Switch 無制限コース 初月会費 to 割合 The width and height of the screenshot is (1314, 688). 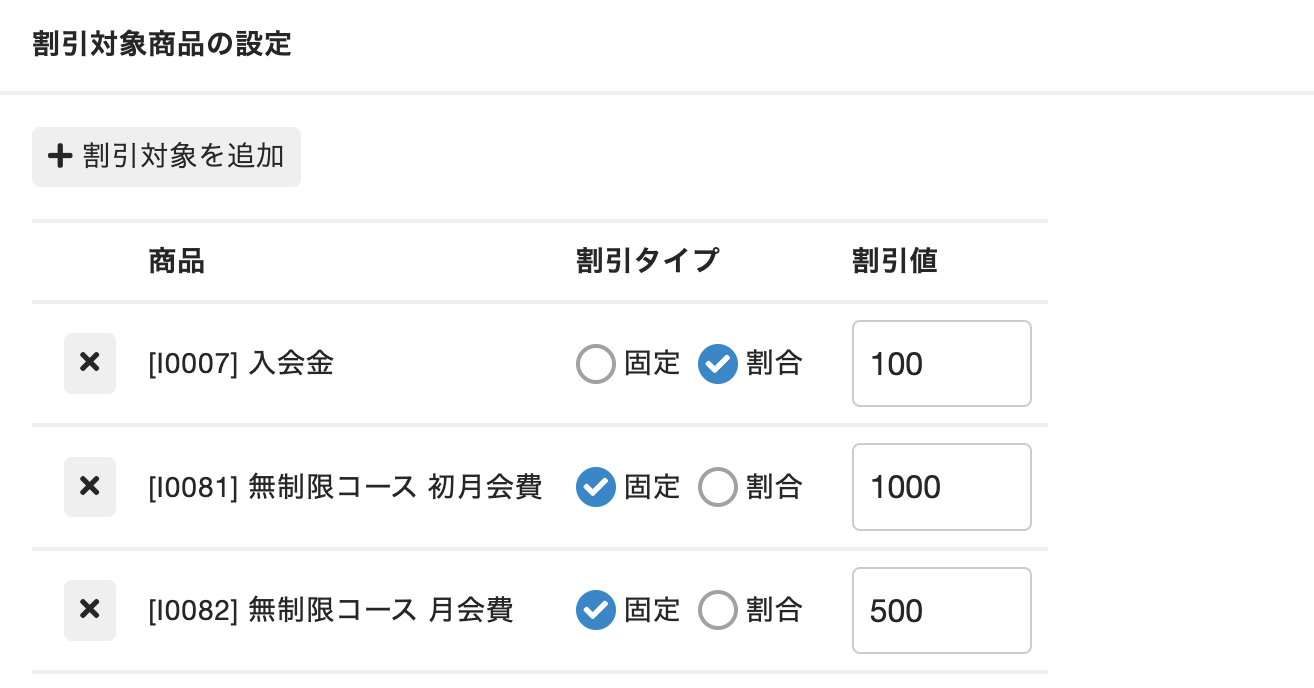[x=718, y=487]
